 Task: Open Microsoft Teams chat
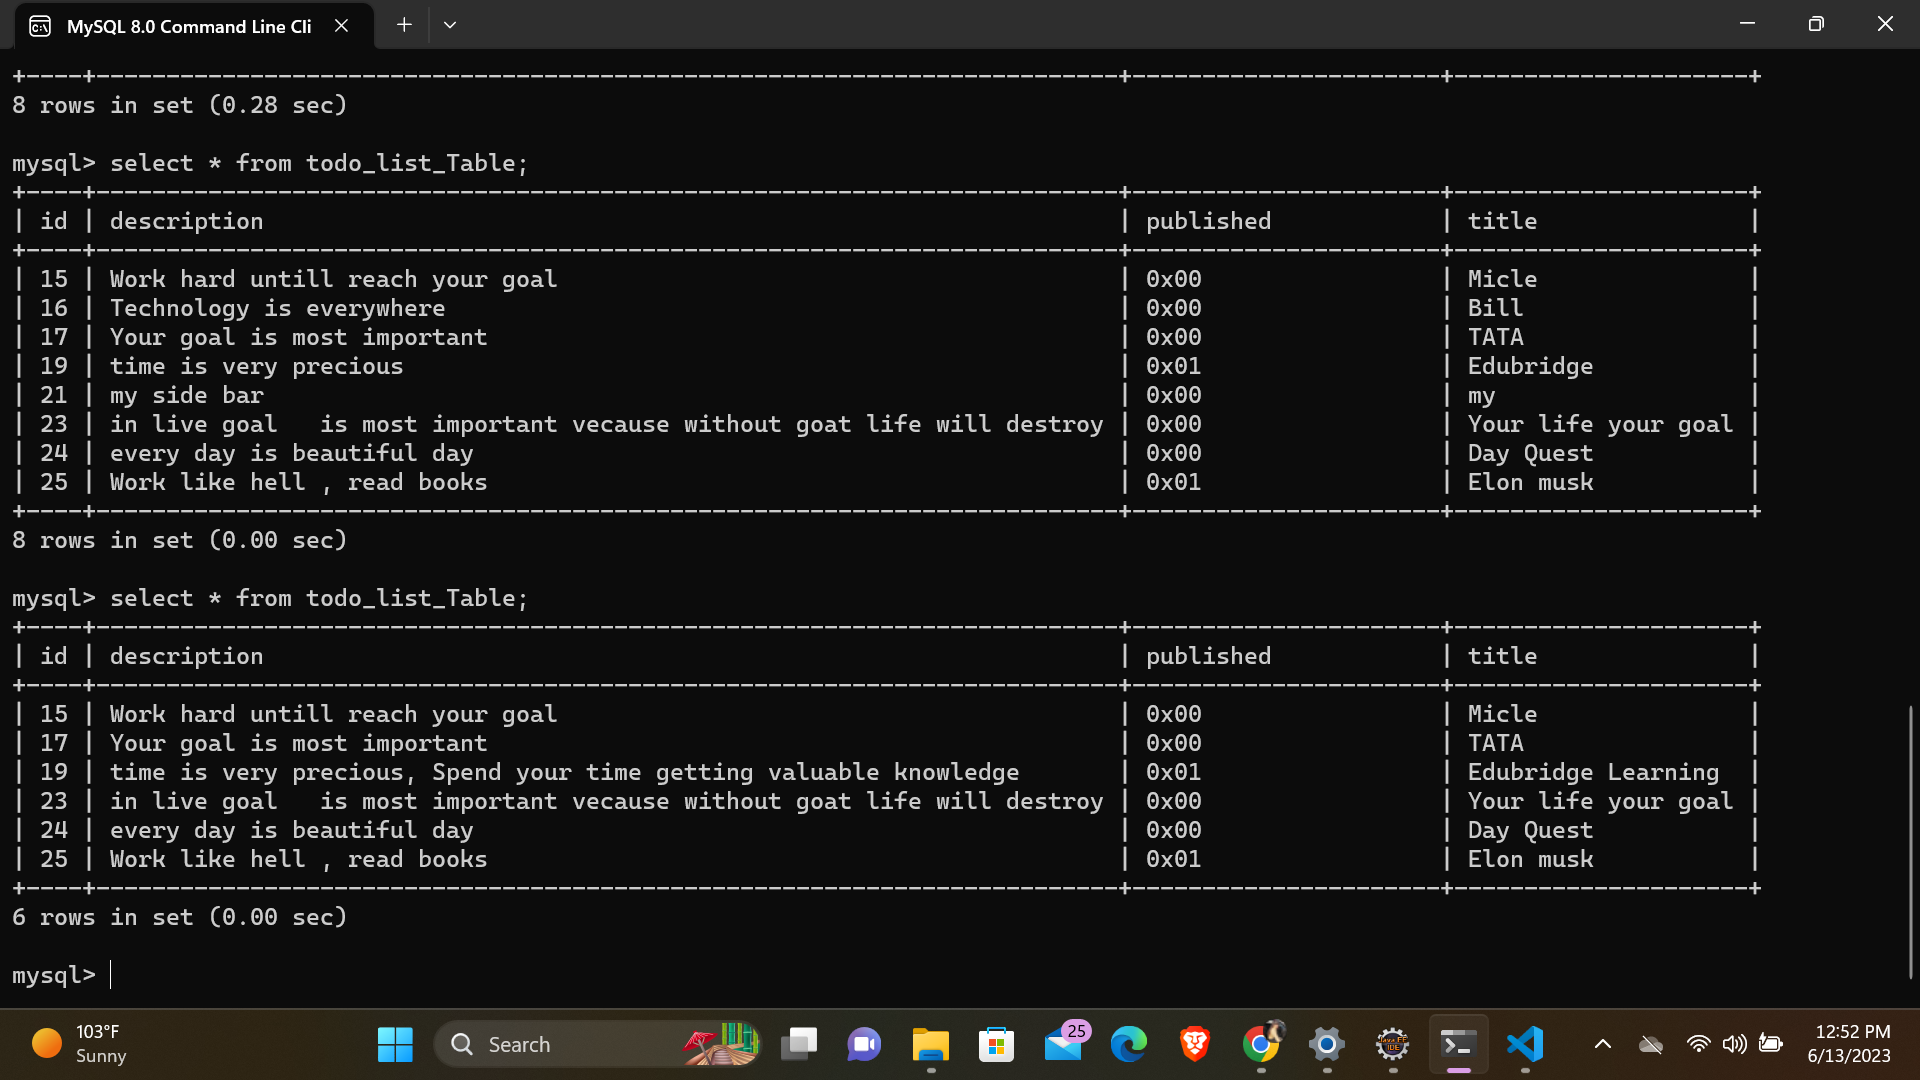click(864, 1044)
